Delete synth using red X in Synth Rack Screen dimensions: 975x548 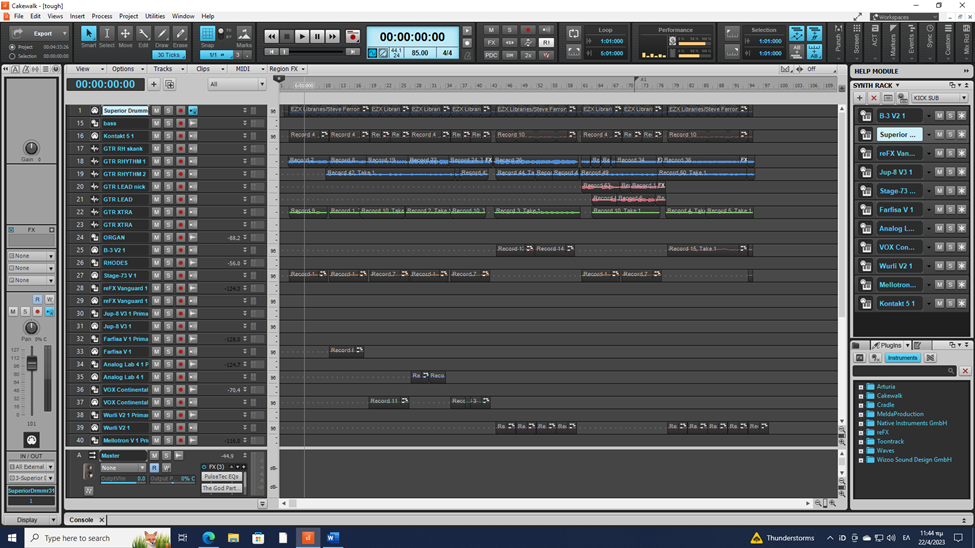874,98
